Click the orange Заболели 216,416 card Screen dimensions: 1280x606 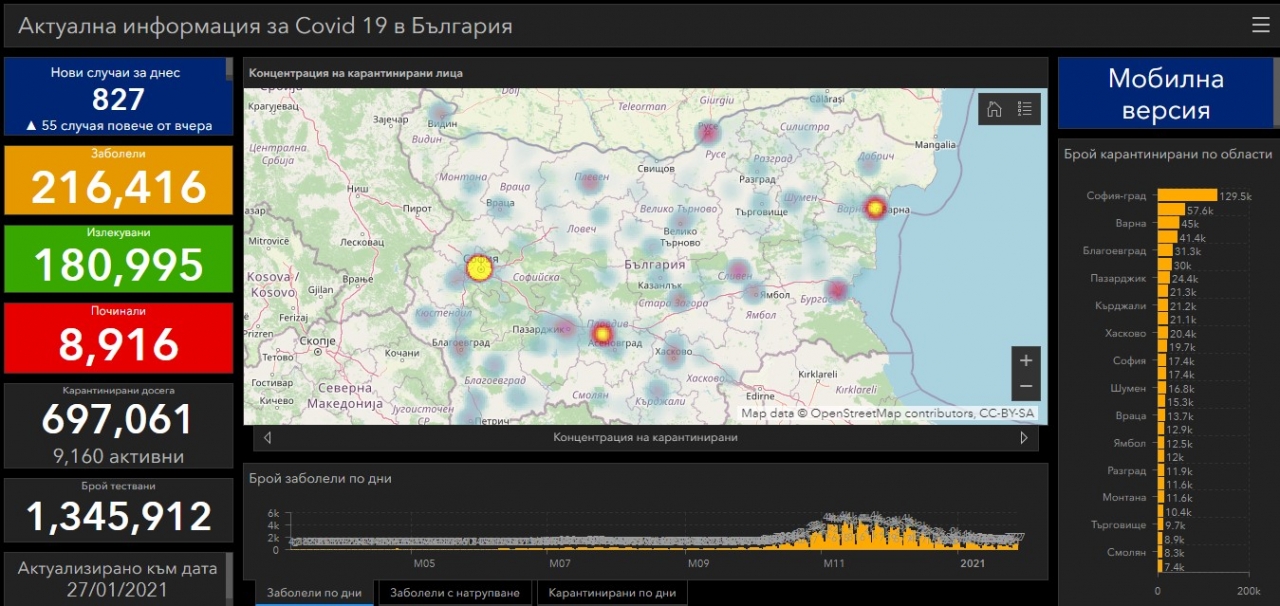click(118, 180)
